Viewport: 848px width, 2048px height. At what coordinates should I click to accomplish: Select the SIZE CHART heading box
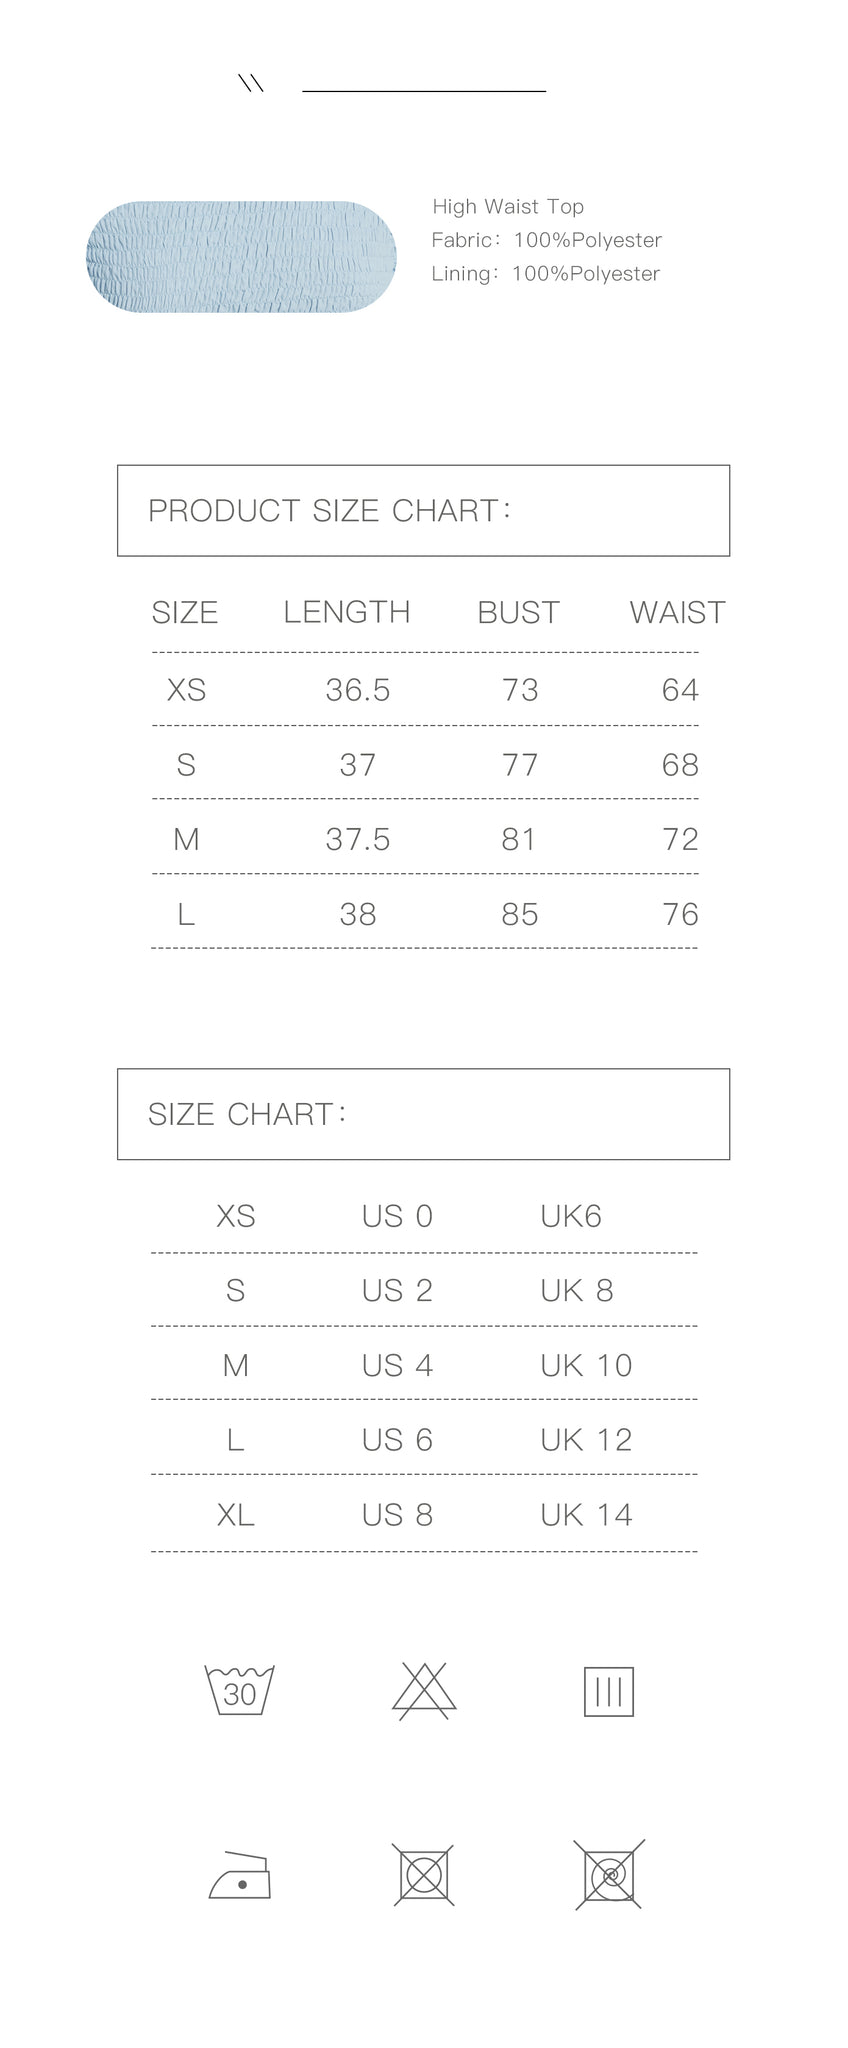[x=424, y=1114]
